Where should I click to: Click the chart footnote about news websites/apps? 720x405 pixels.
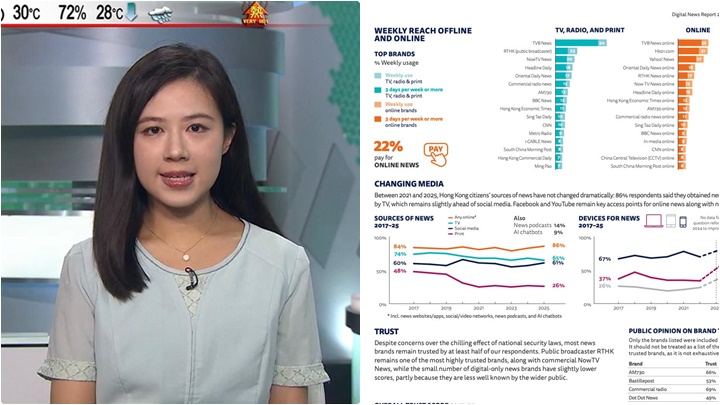coord(474,316)
